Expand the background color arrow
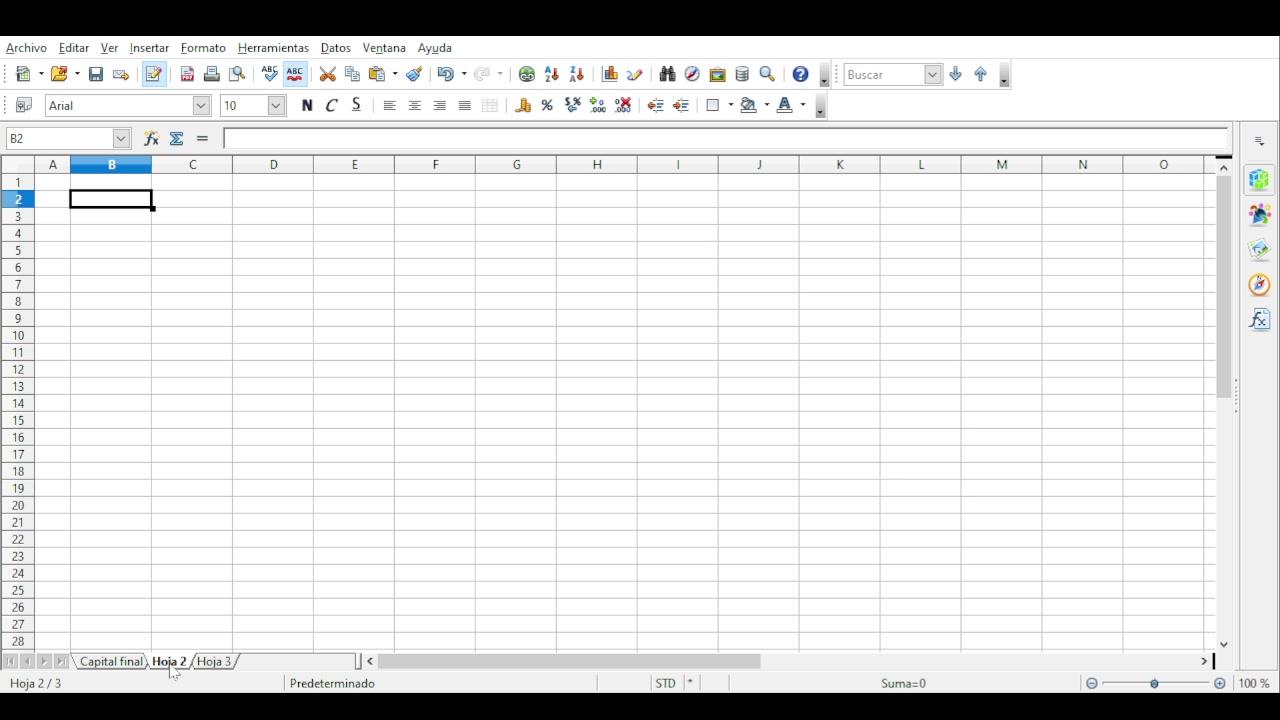 coord(767,105)
